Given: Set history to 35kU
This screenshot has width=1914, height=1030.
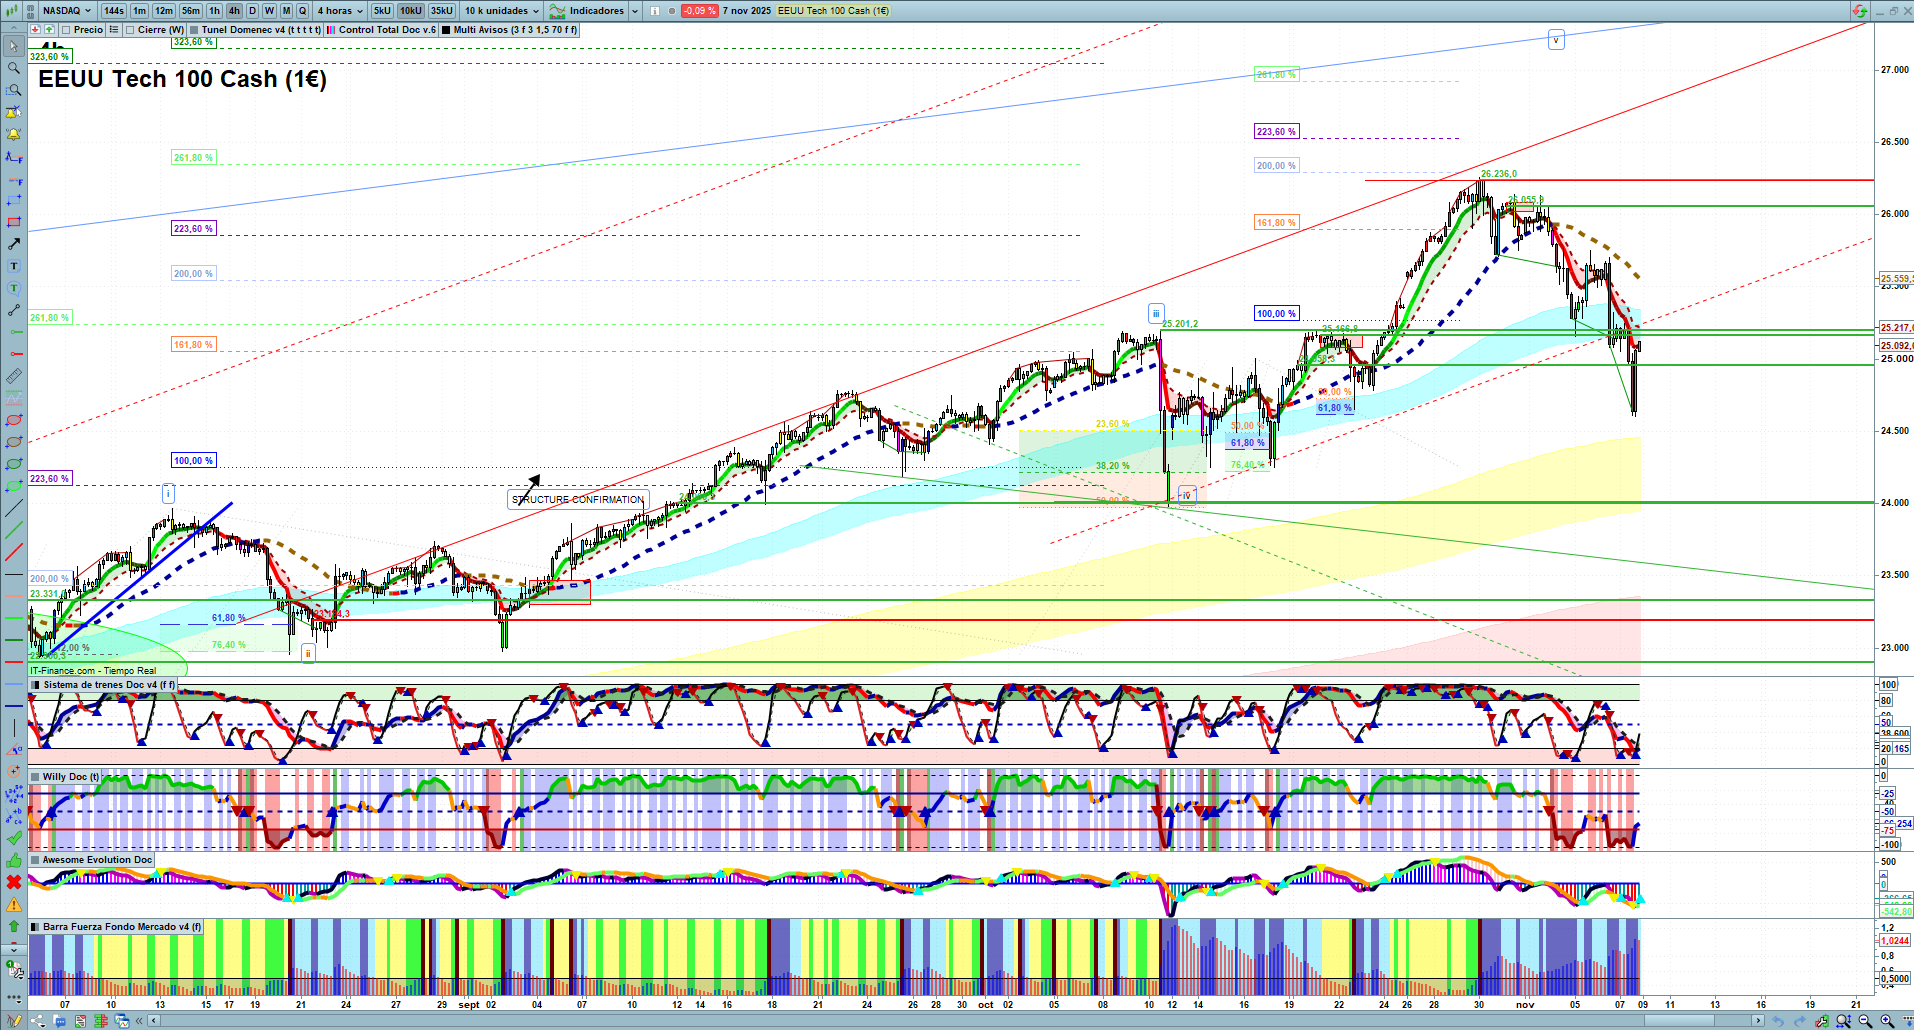Looking at the screenshot, I should click(442, 11).
